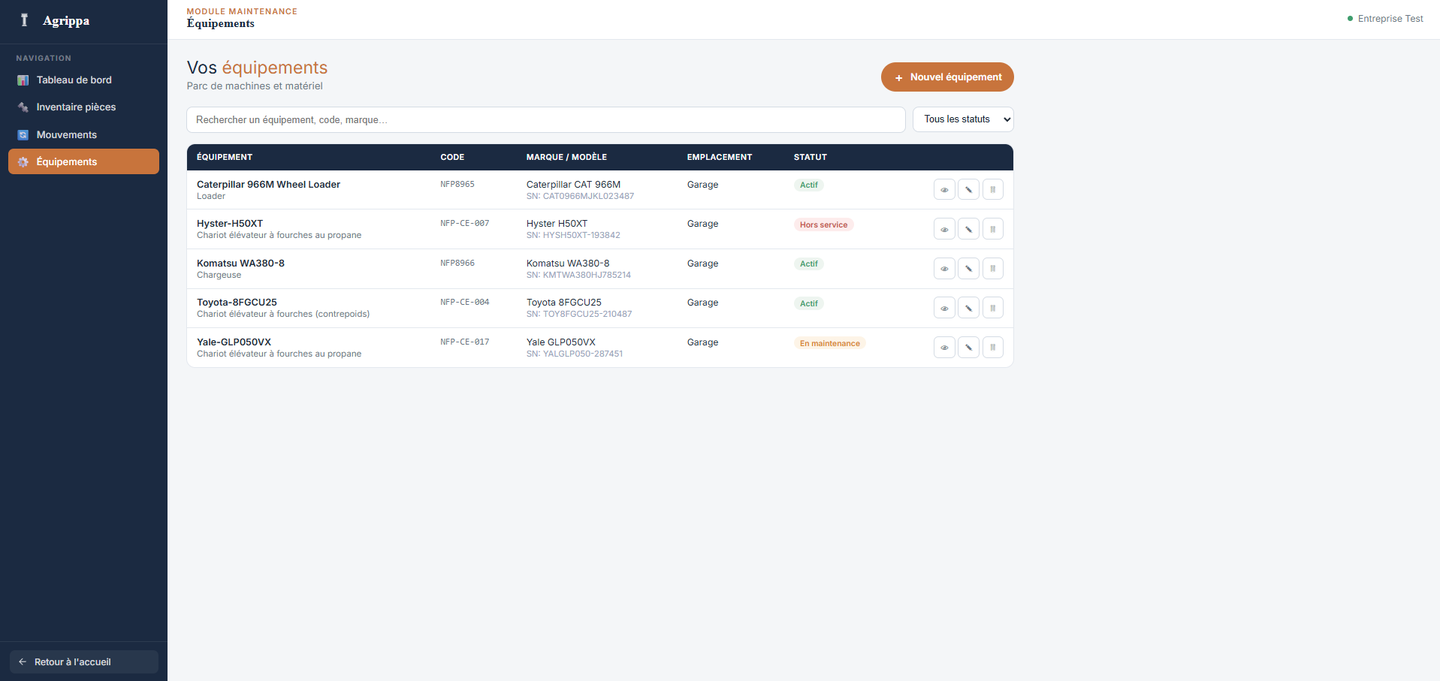The height and width of the screenshot is (681, 1440).
Task: Open the Inventaire pièces section
Action: (x=83, y=107)
